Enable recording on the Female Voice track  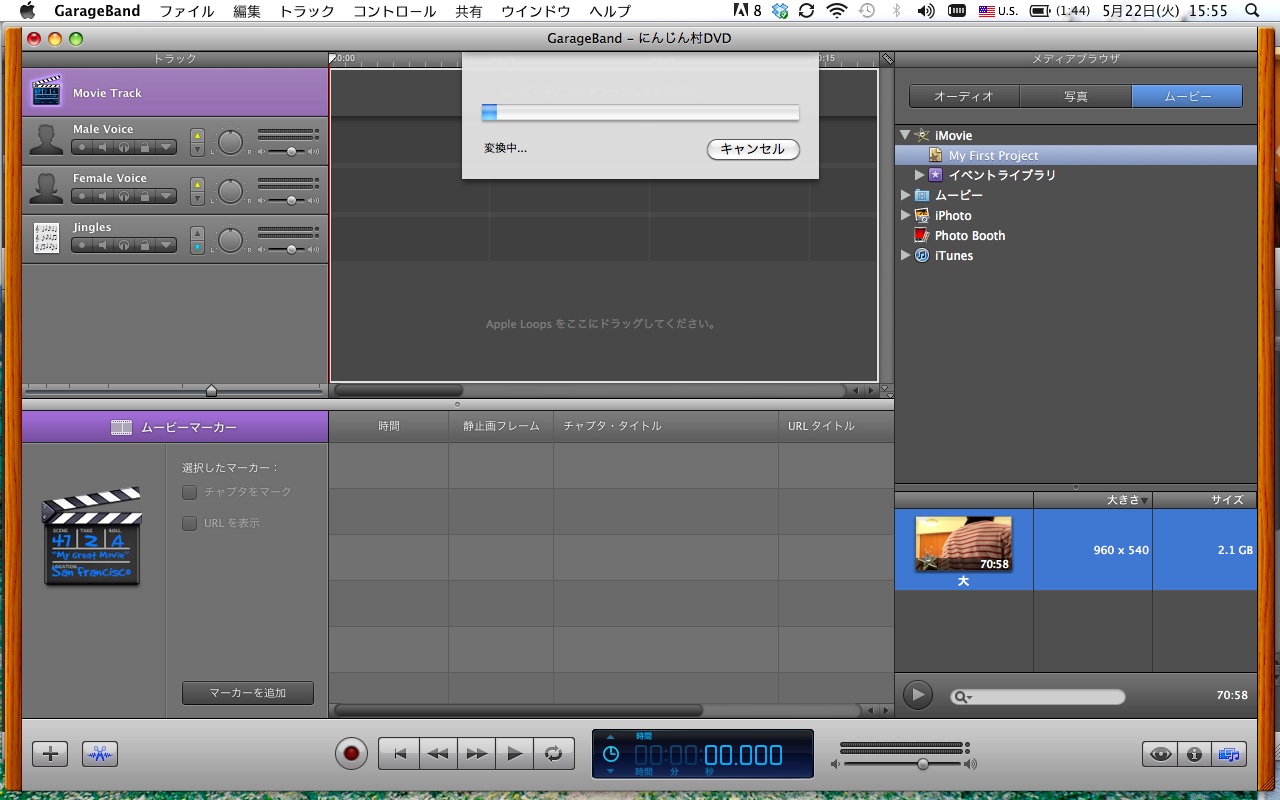point(82,196)
